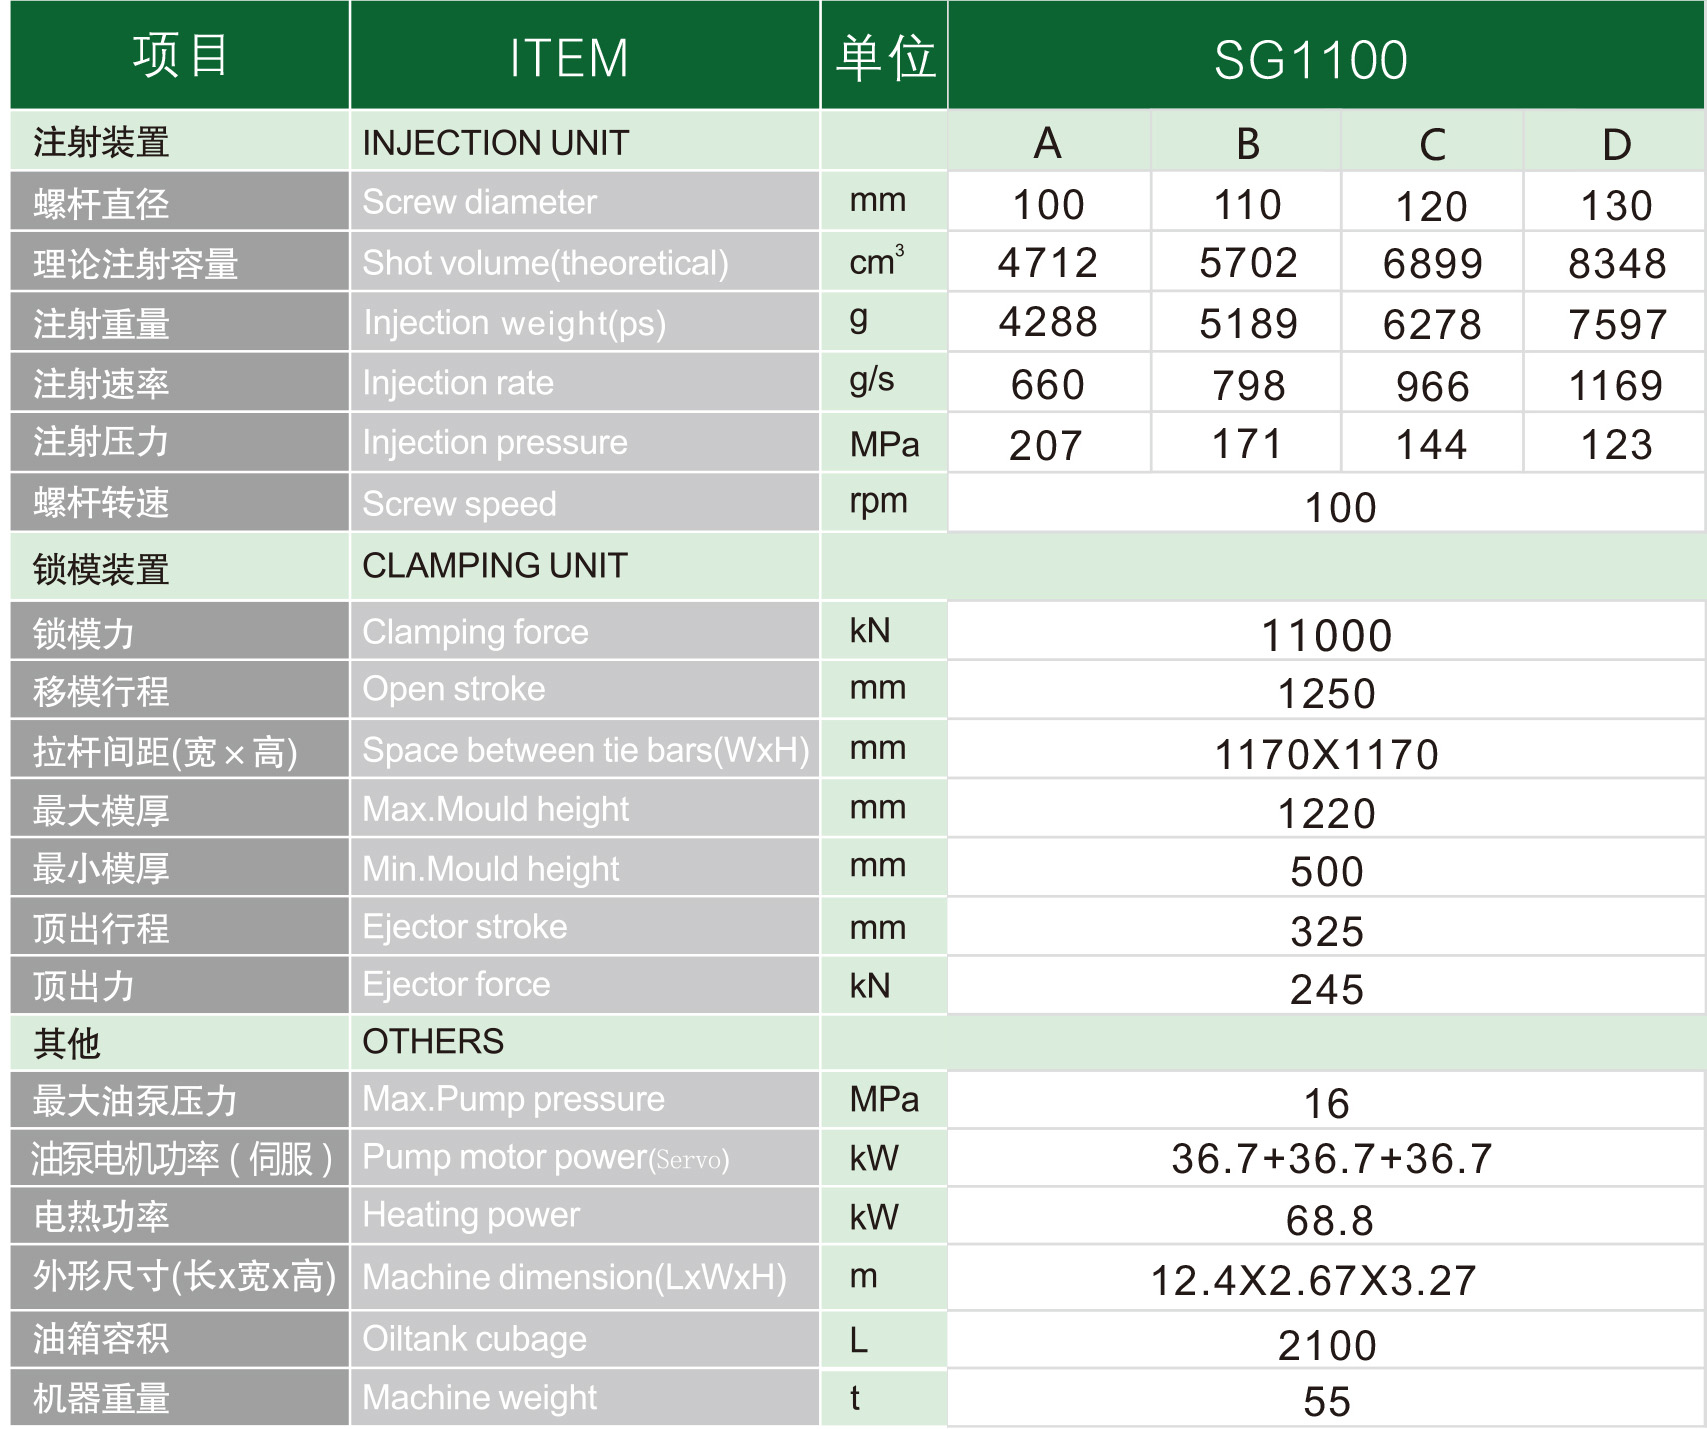Select clamping force value 11000
This screenshot has width=1707, height=1429.
(x=1330, y=632)
